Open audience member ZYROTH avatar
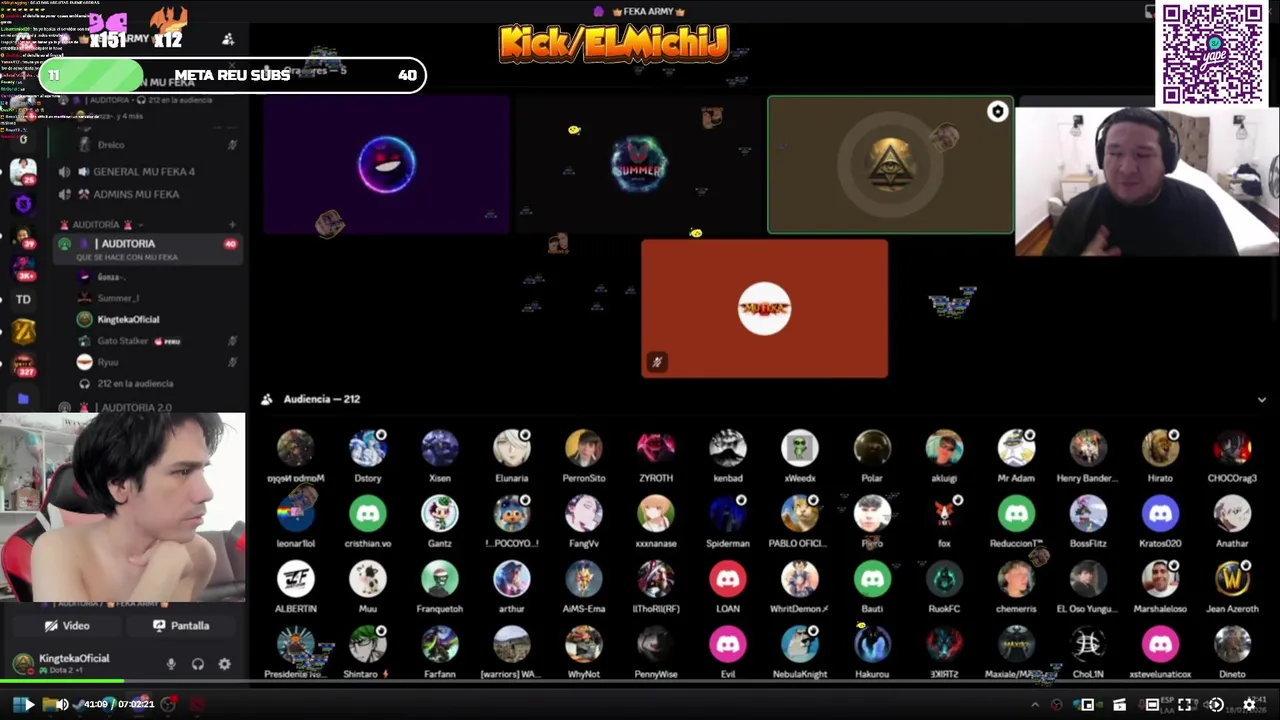The image size is (1280, 720). point(656,449)
